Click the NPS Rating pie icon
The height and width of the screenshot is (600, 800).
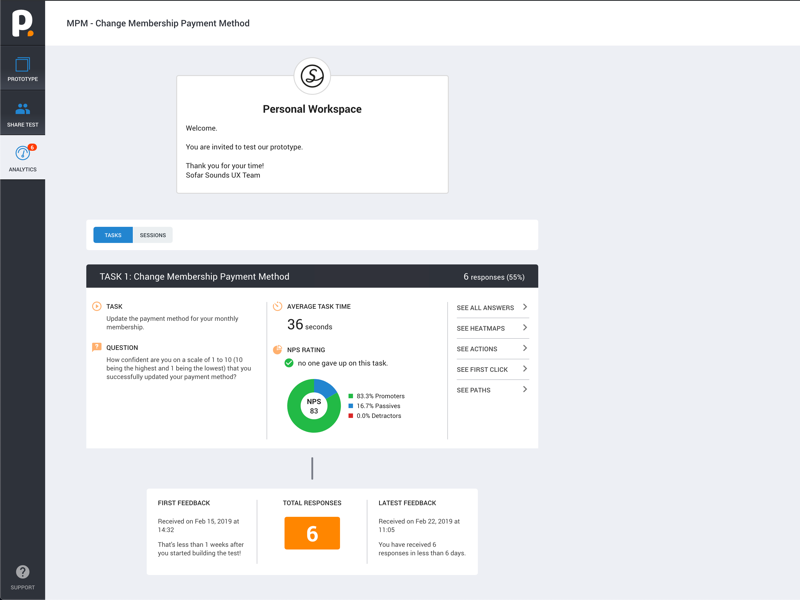click(x=278, y=349)
